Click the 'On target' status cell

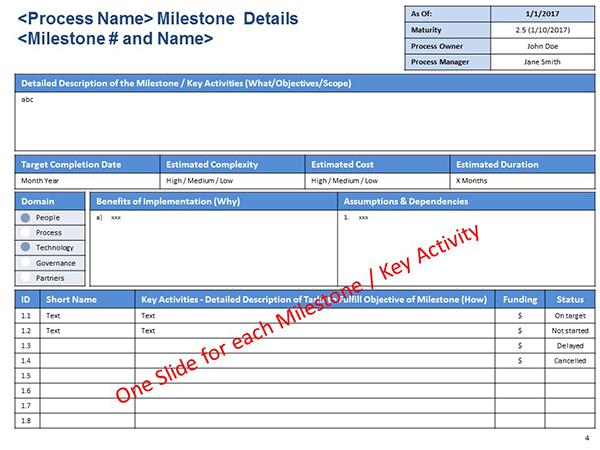[x=570, y=315]
